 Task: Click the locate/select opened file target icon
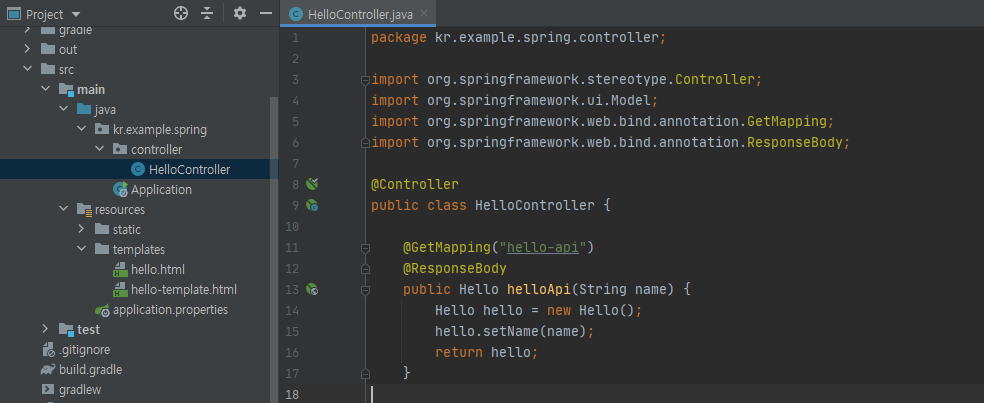click(181, 13)
